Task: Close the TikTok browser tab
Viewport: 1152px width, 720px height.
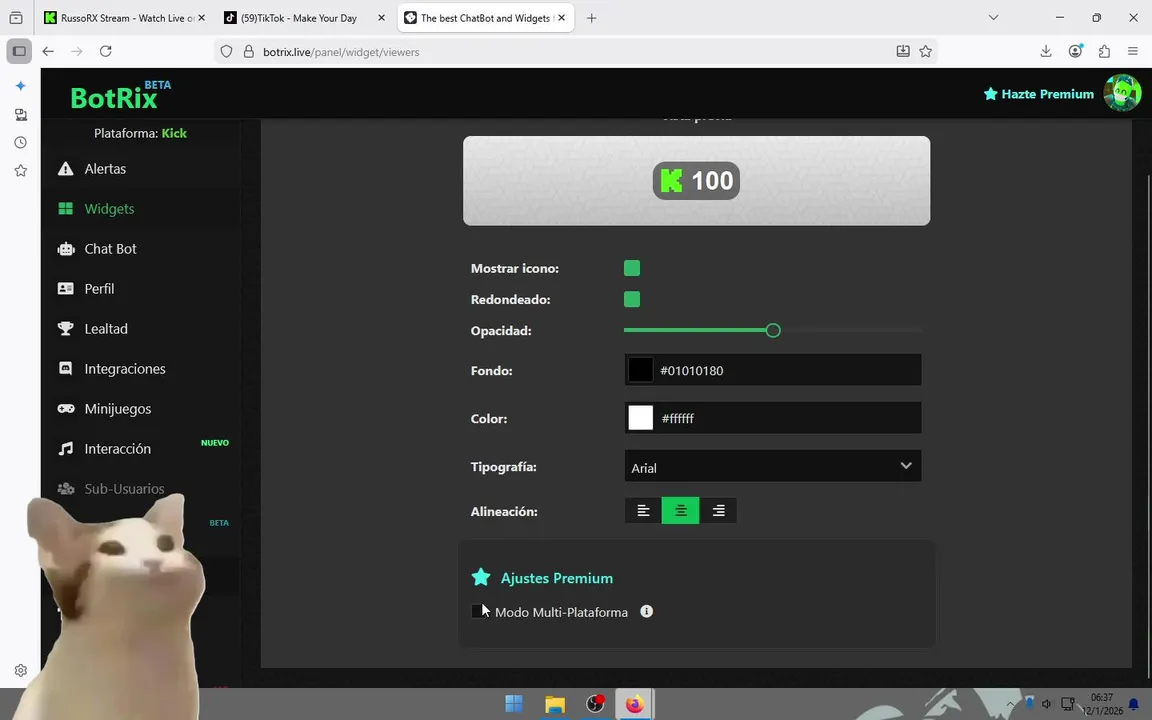Action: pyautogui.click(x=381, y=18)
